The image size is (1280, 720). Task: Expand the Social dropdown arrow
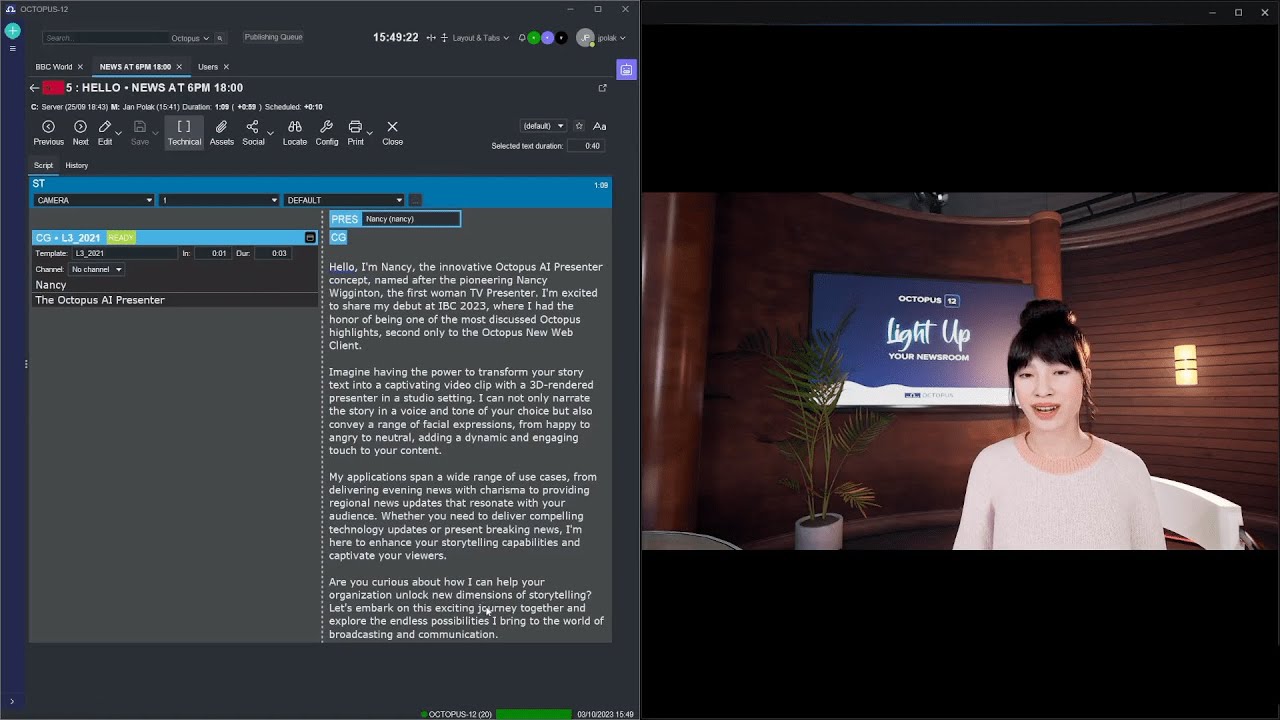pos(270,133)
